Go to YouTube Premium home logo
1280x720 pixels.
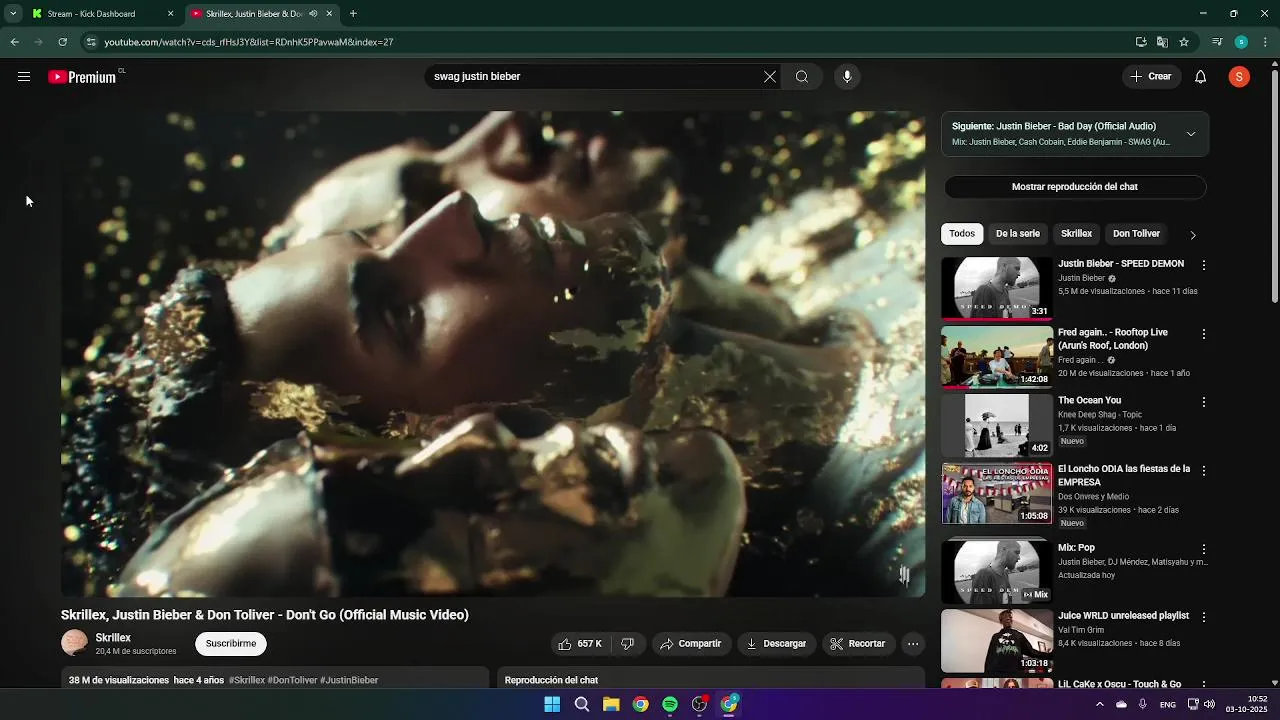(85, 77)
